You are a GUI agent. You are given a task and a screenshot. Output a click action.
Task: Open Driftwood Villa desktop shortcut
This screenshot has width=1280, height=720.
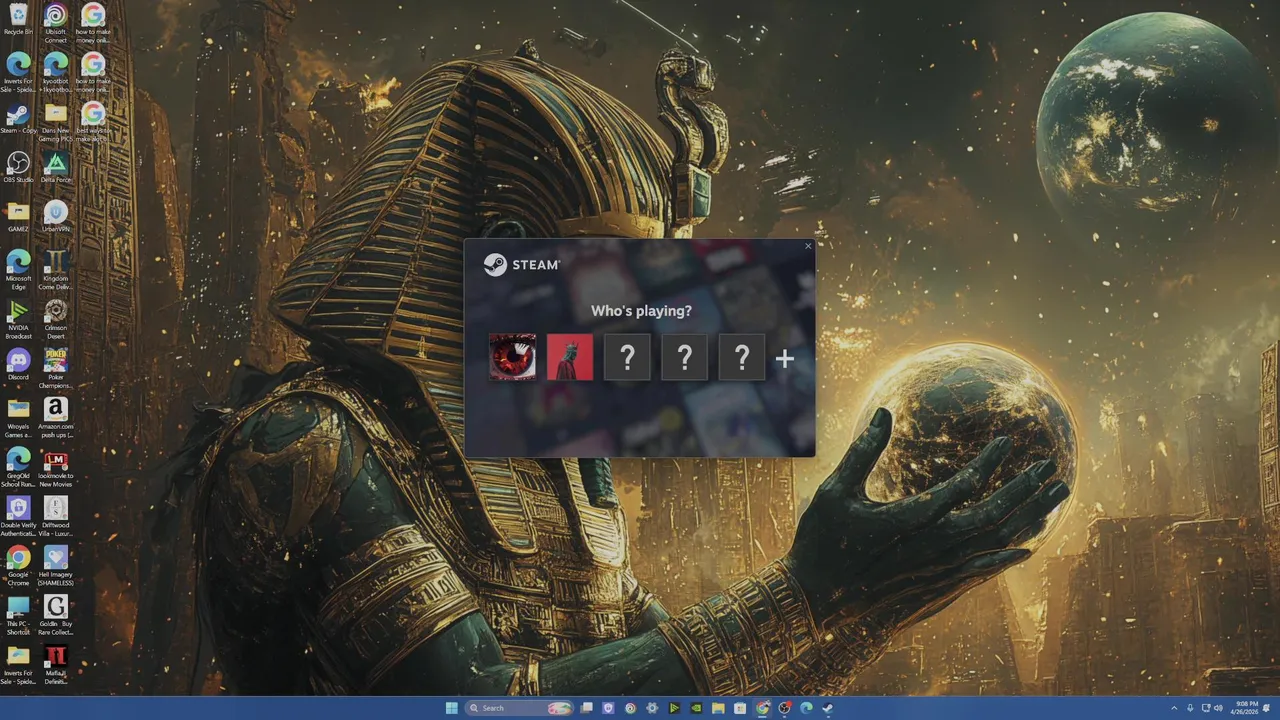[x=56, y=515]
